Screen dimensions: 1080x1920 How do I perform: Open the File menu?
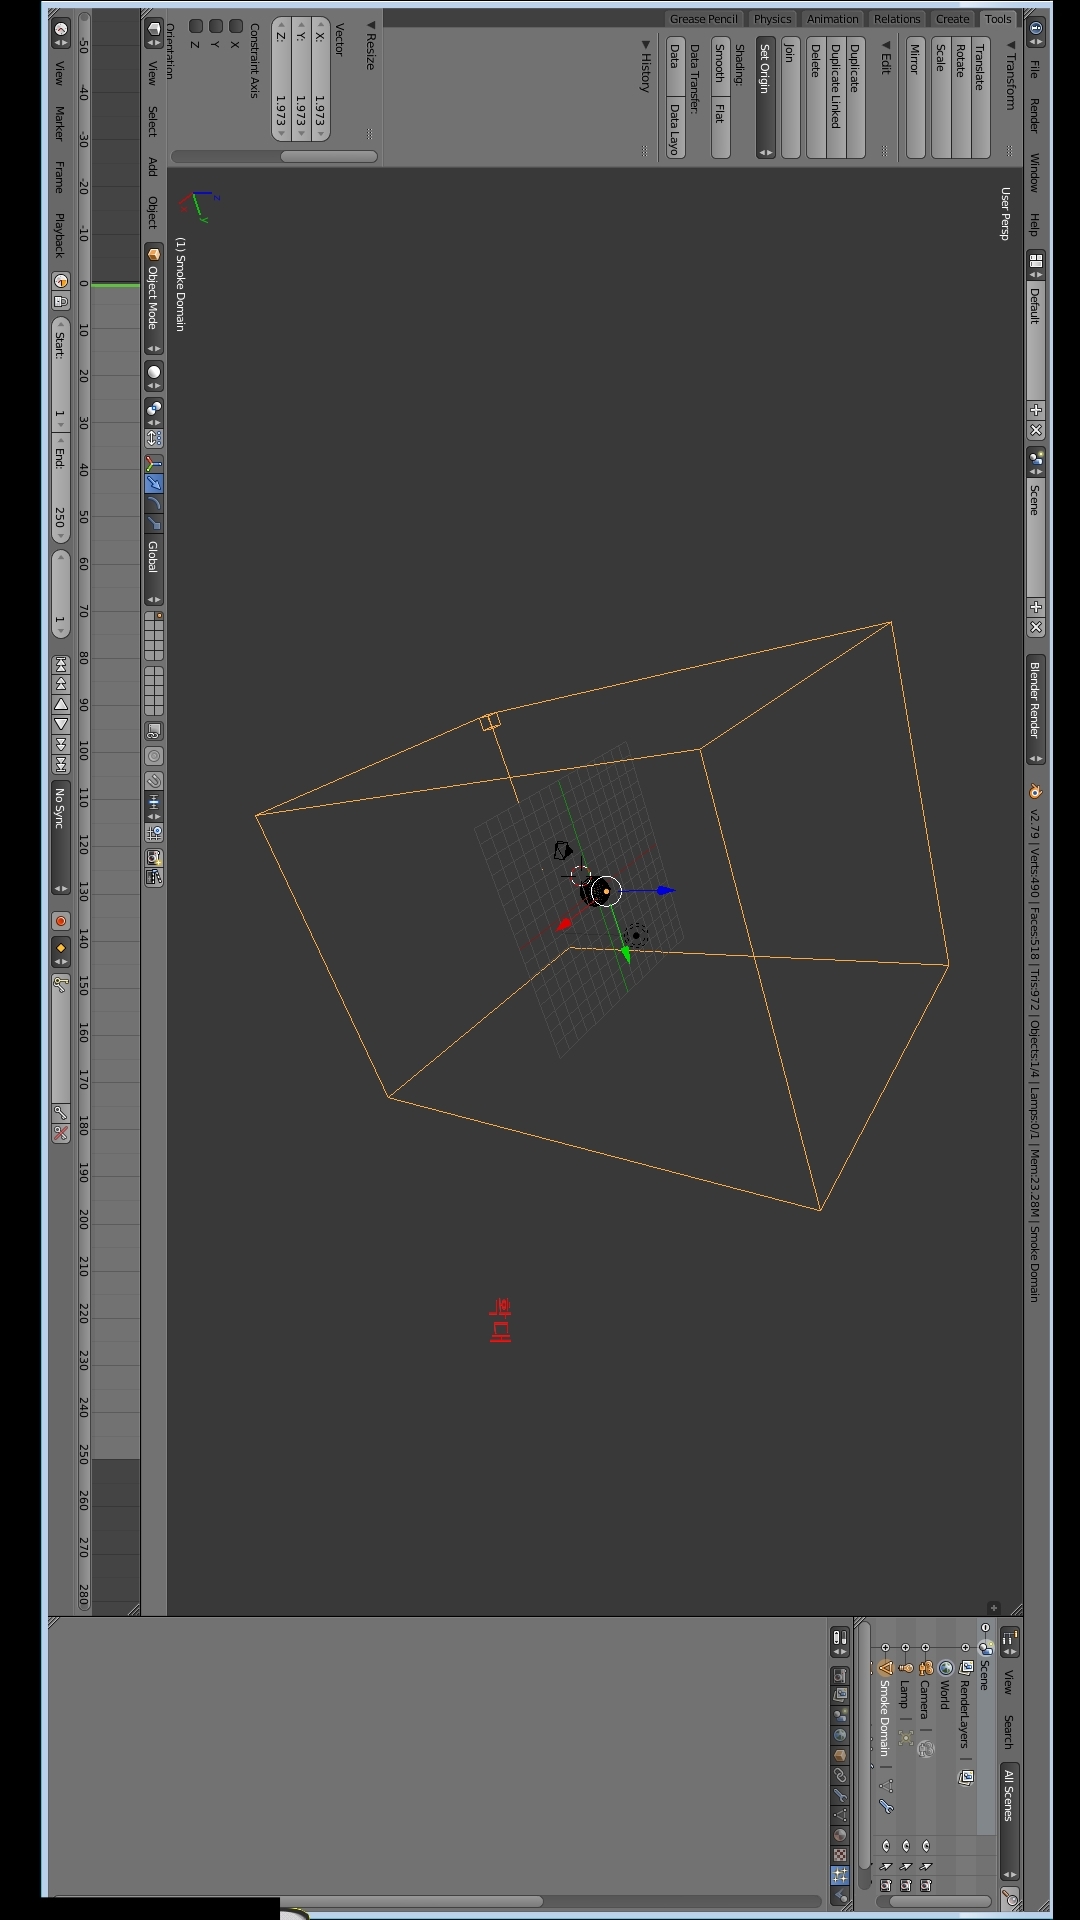pyautogui.click(x=1035, y=70)
